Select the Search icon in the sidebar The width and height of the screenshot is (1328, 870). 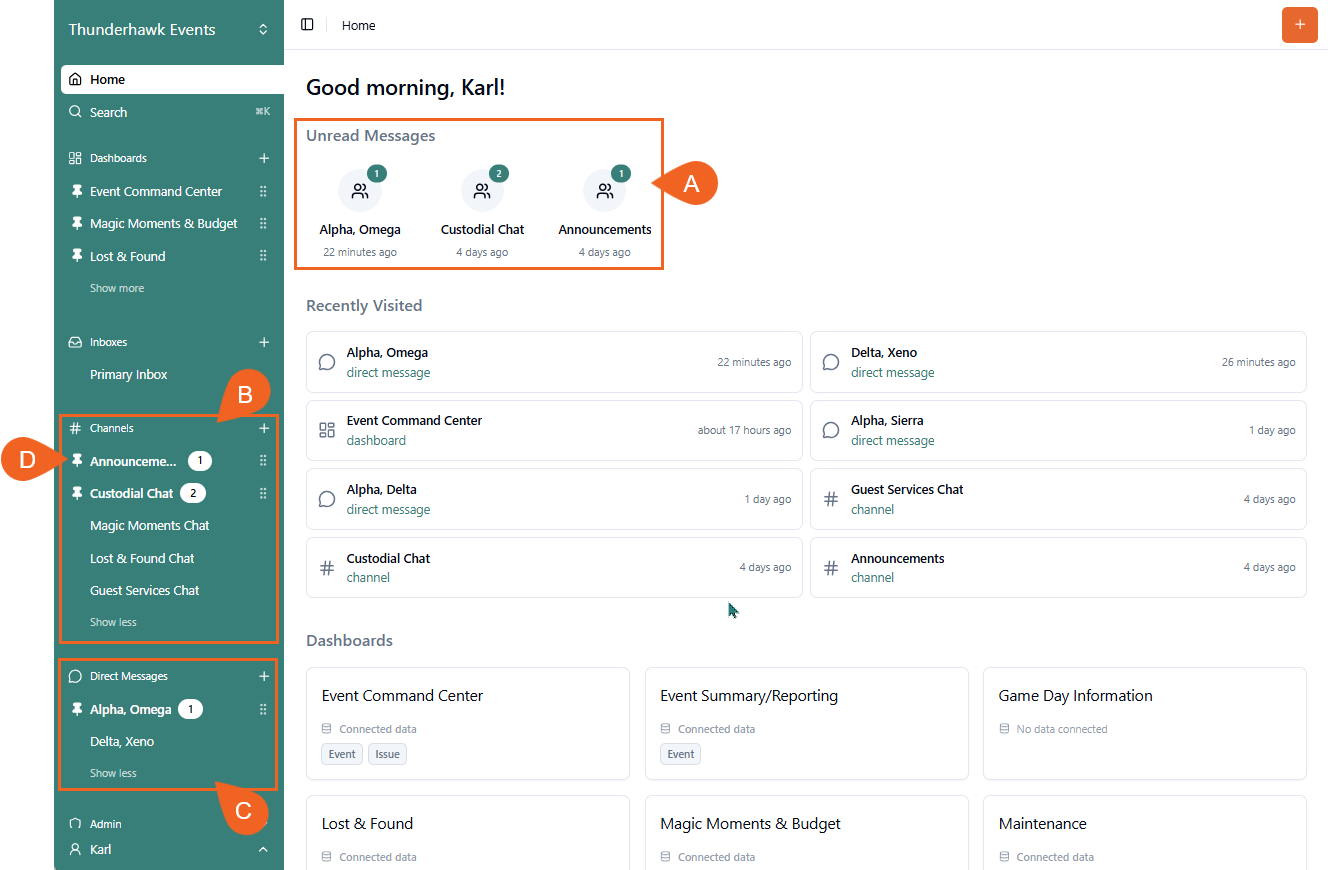75,111
